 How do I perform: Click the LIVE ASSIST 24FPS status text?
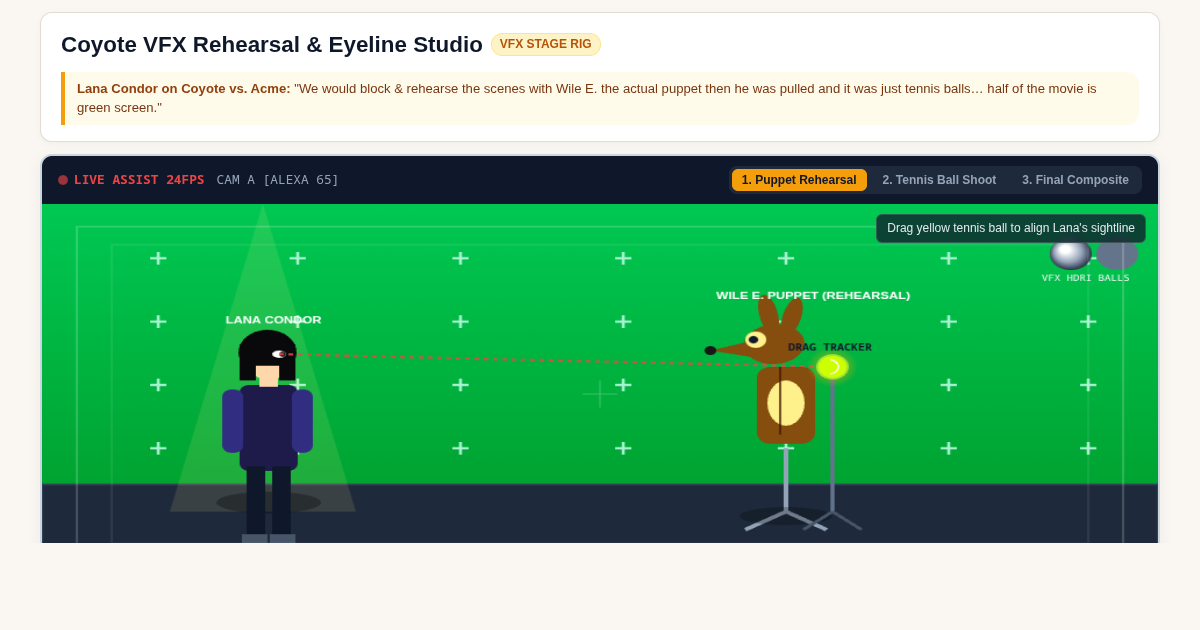pyautogui.click(x=139, y=180)
